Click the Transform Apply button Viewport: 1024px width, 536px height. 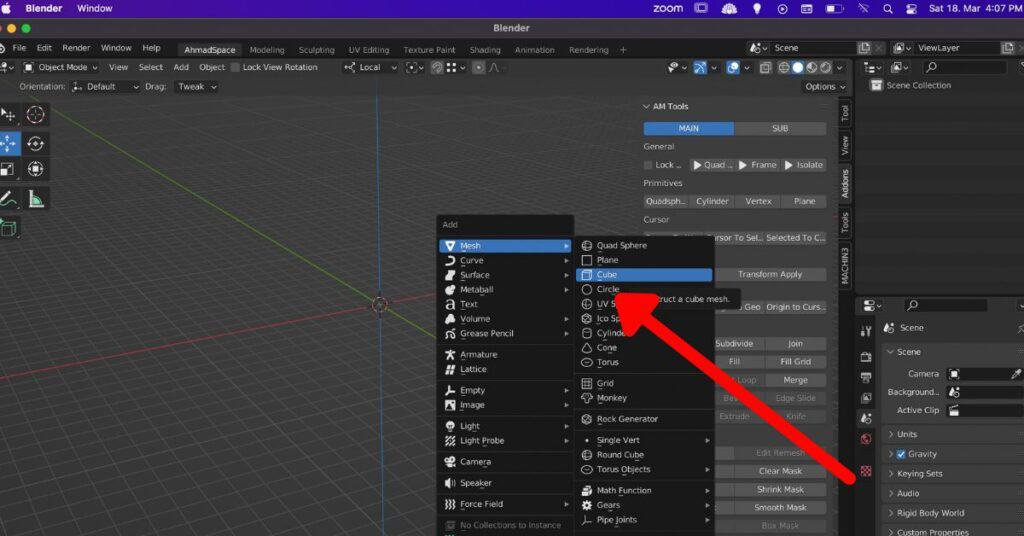coord(769,274)
